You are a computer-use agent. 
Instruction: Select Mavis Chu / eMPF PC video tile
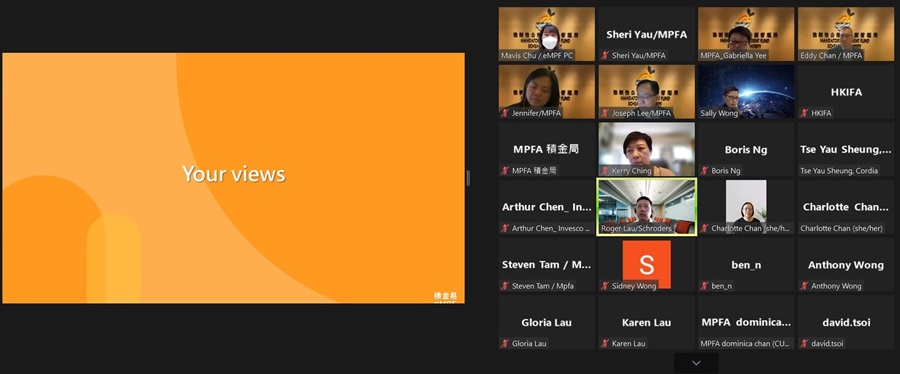(x=546, y=34)
